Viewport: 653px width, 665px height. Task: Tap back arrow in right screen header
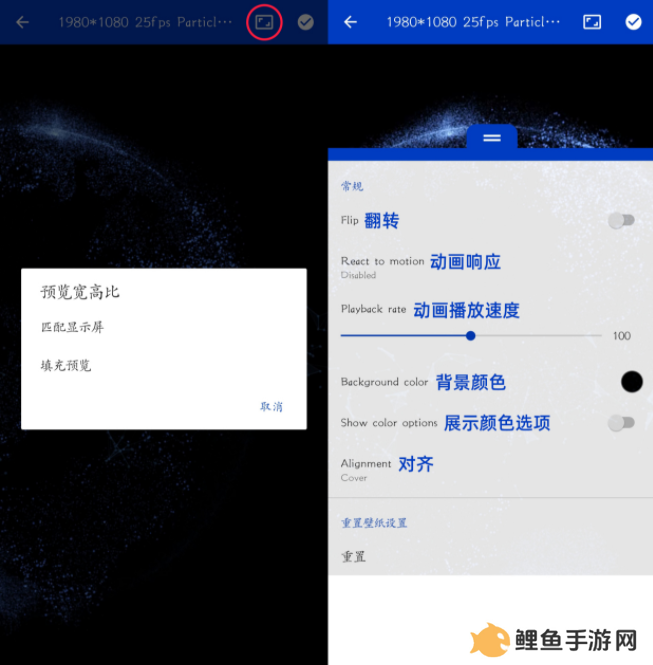click(350, 22)
